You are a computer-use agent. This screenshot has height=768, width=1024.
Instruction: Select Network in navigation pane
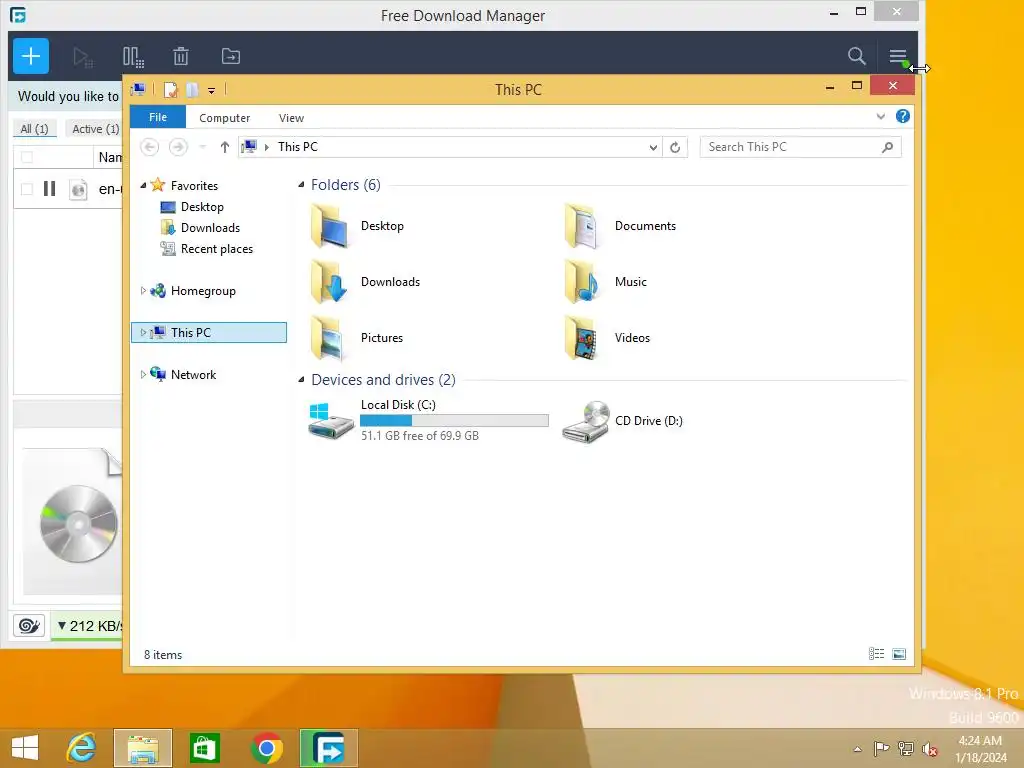pyautogui.click(x=193, y=375)
